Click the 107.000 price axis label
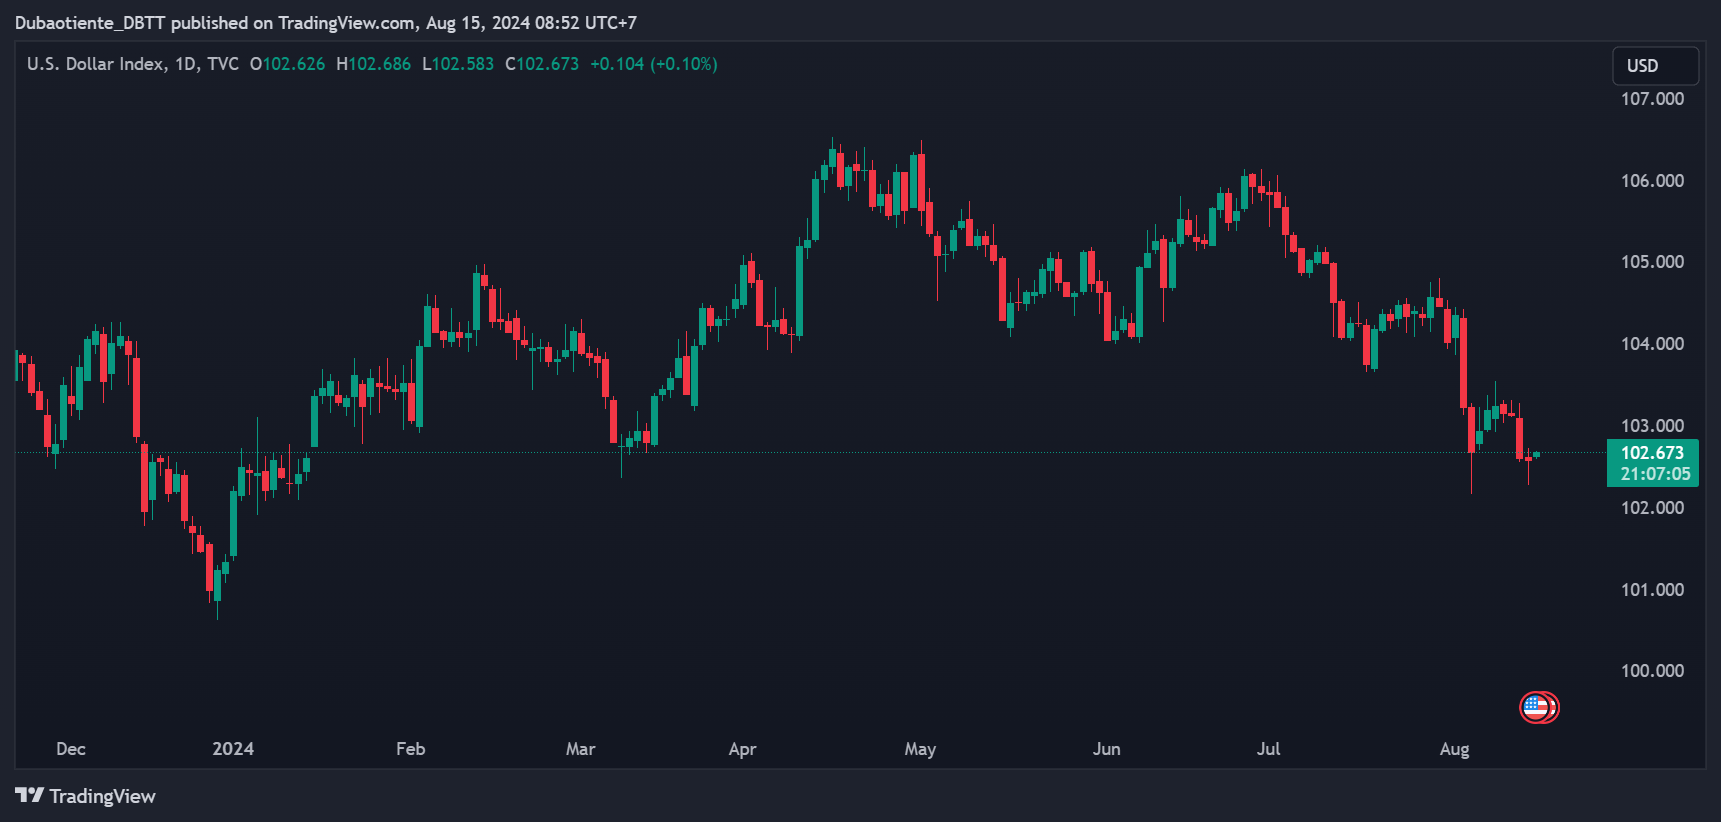 pyautogui.click(x=1652, y=99)
